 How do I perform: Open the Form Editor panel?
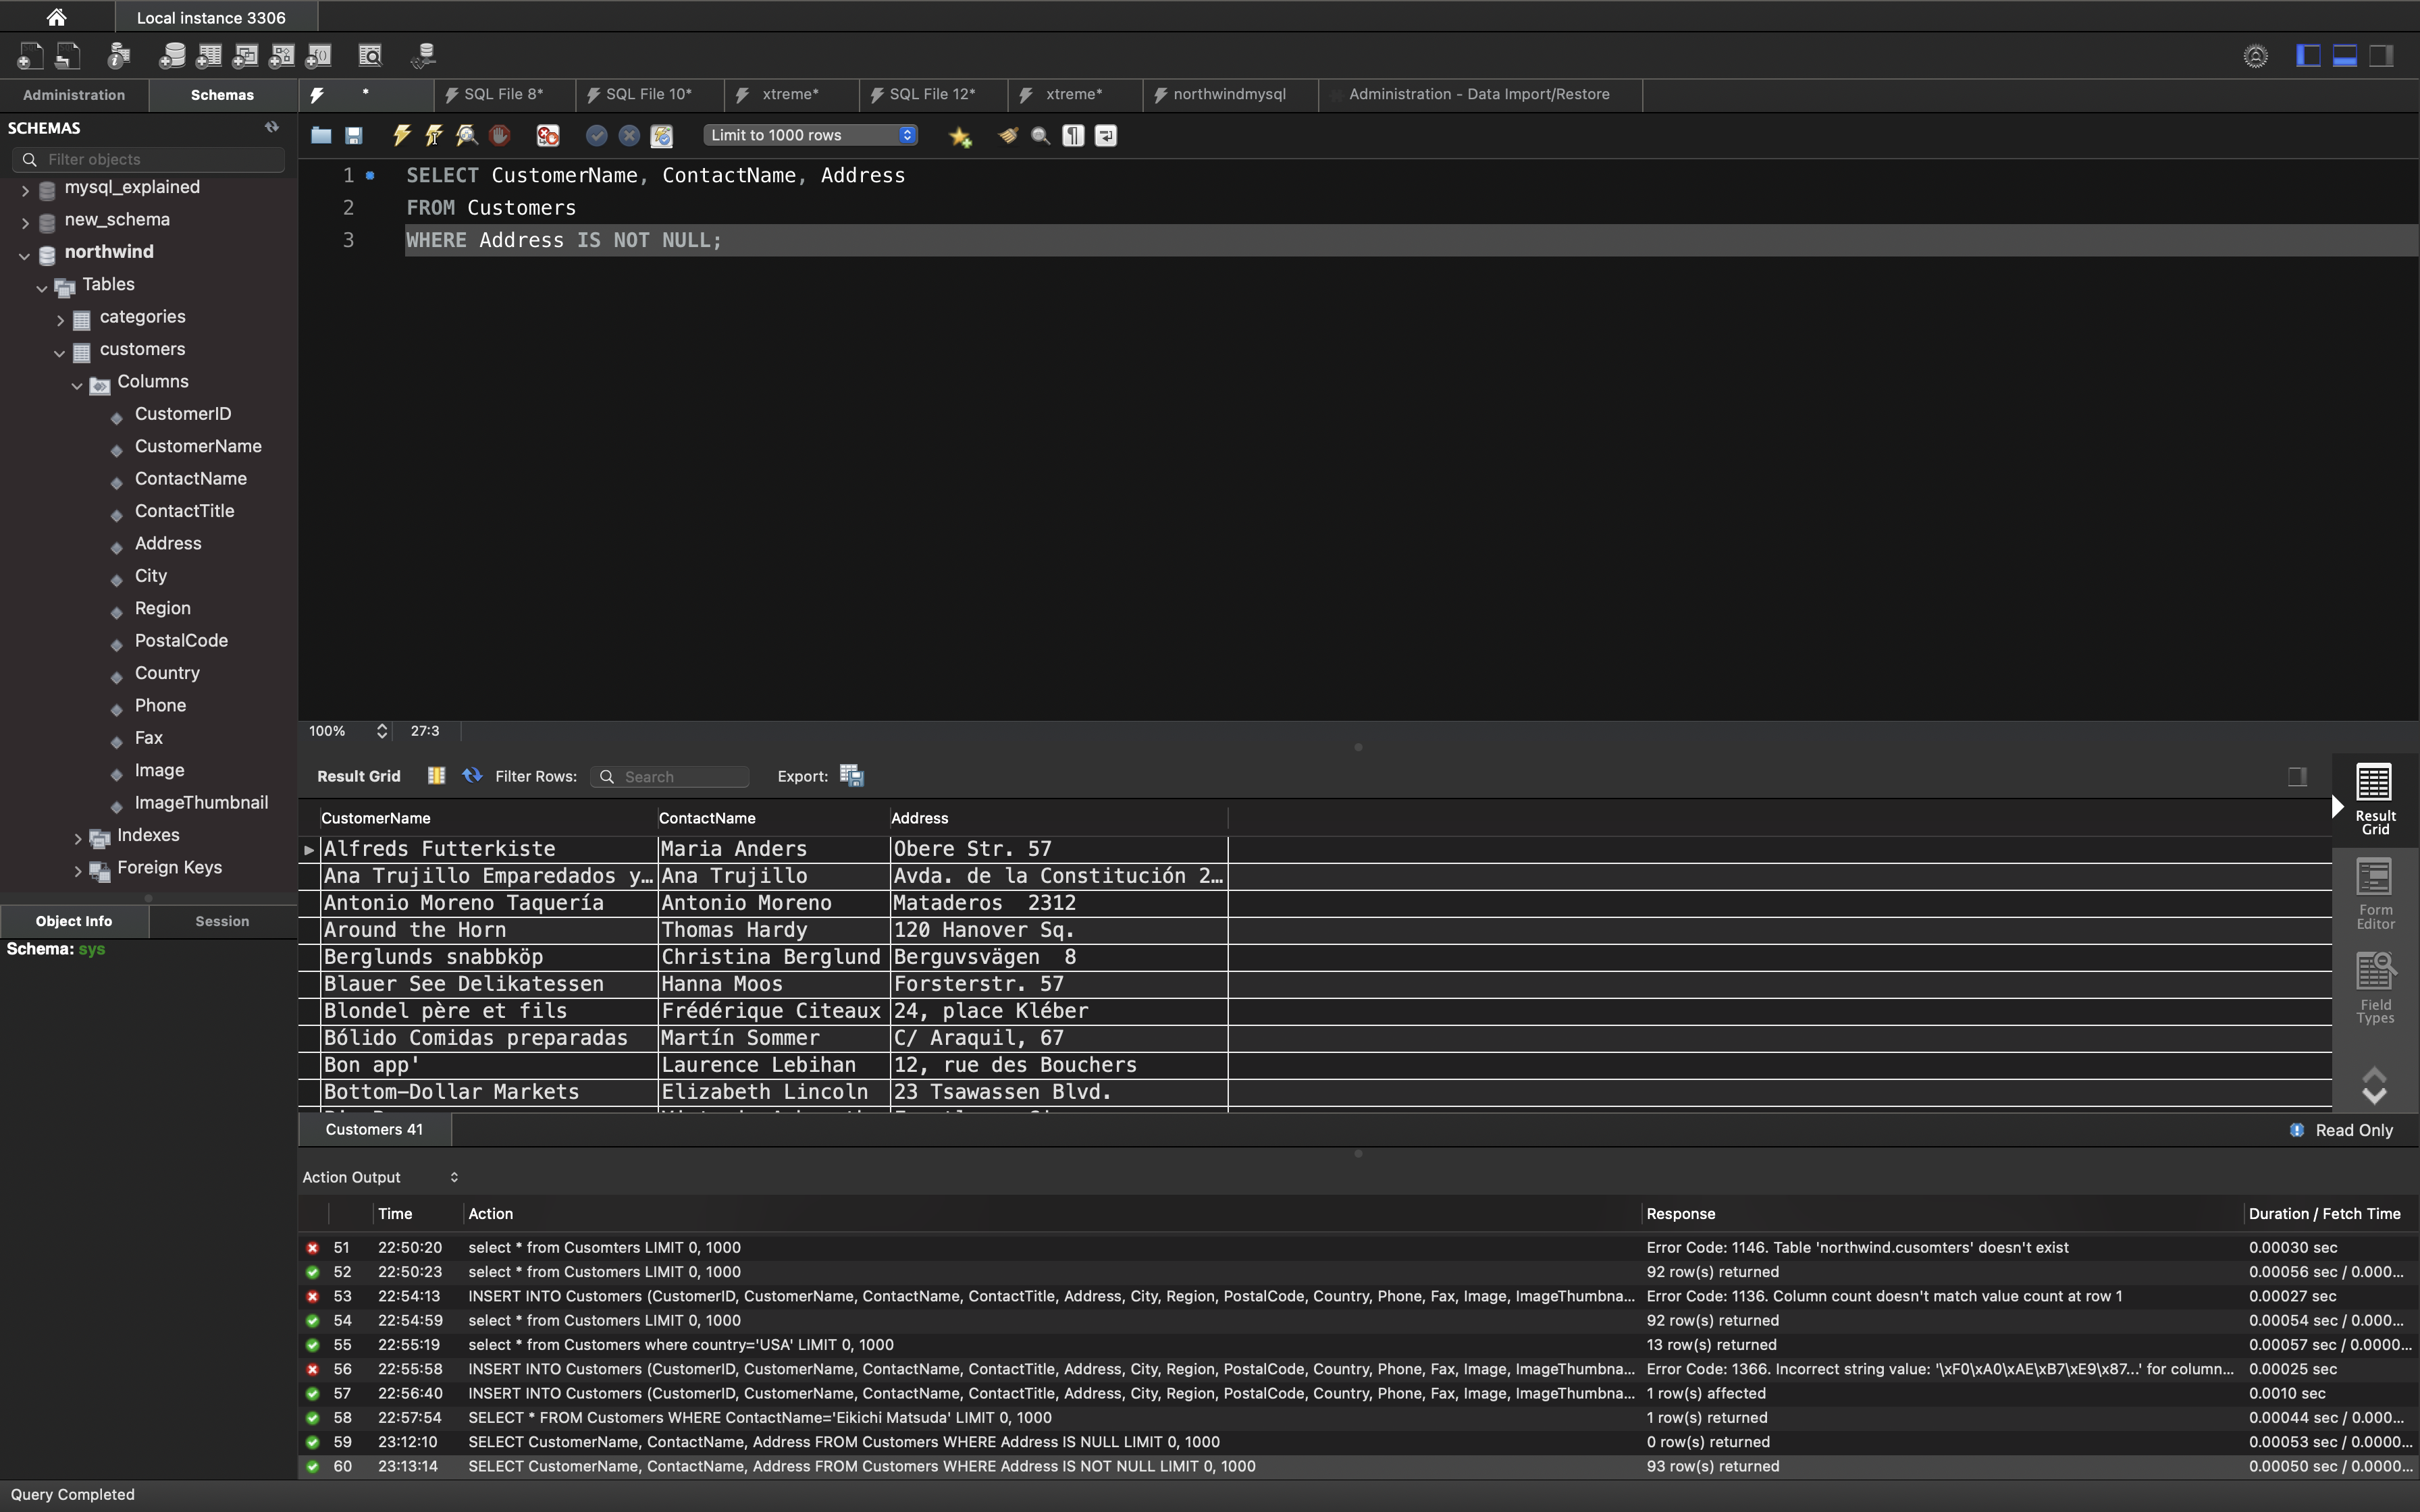click(x=2375, y=893)
